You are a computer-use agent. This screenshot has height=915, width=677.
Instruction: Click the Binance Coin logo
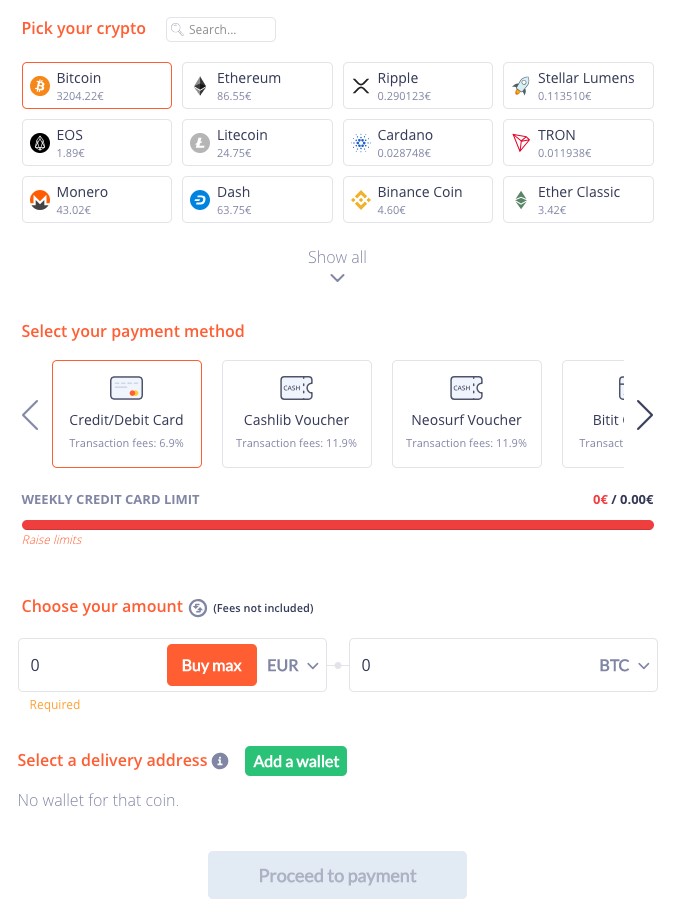[x=361, y=200]
